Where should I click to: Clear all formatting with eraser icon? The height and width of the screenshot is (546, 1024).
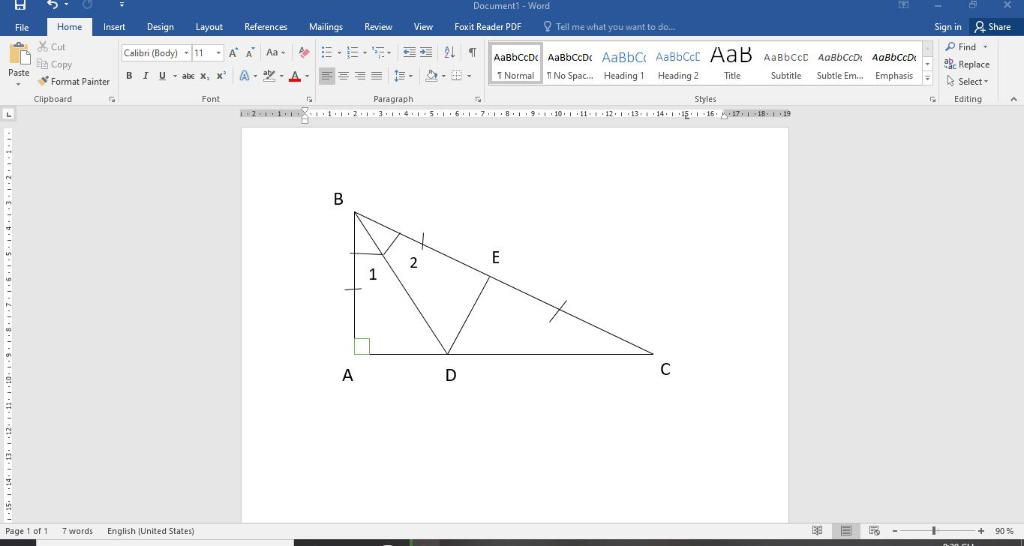tap(304, 53)
